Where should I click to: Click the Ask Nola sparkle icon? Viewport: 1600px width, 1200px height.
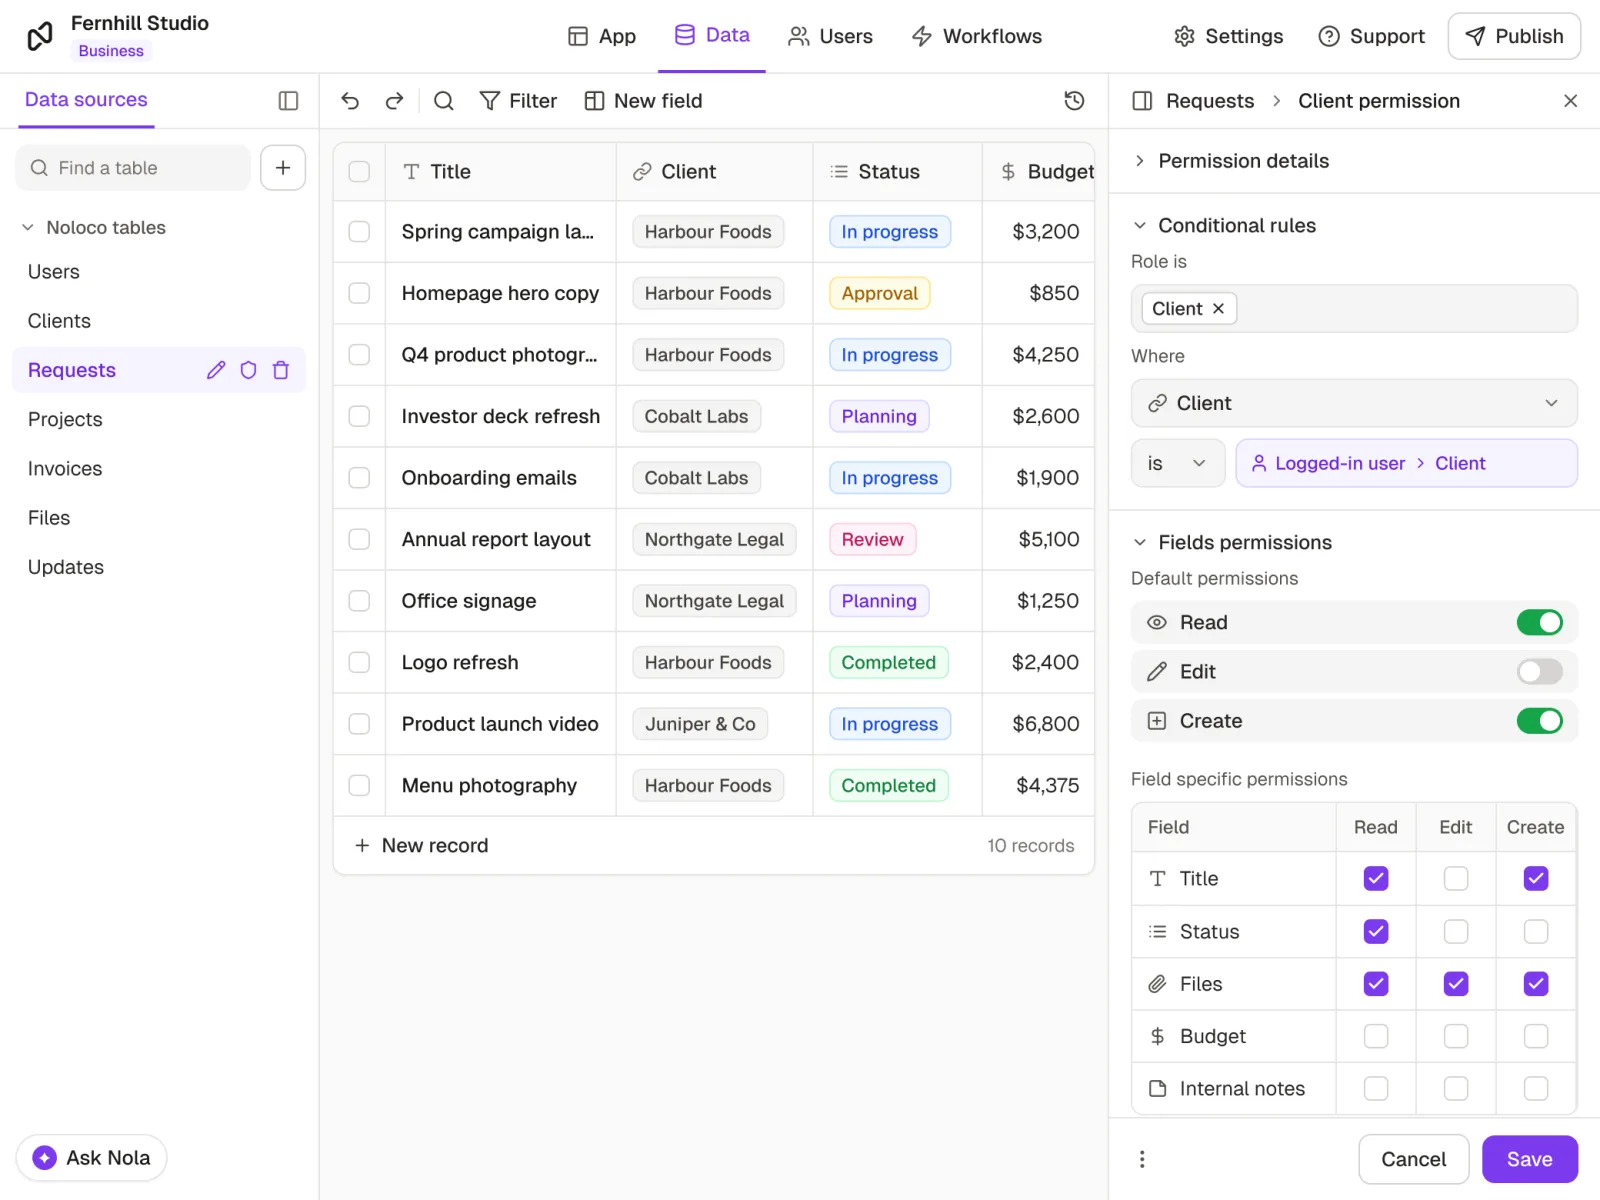(44, 1158)
